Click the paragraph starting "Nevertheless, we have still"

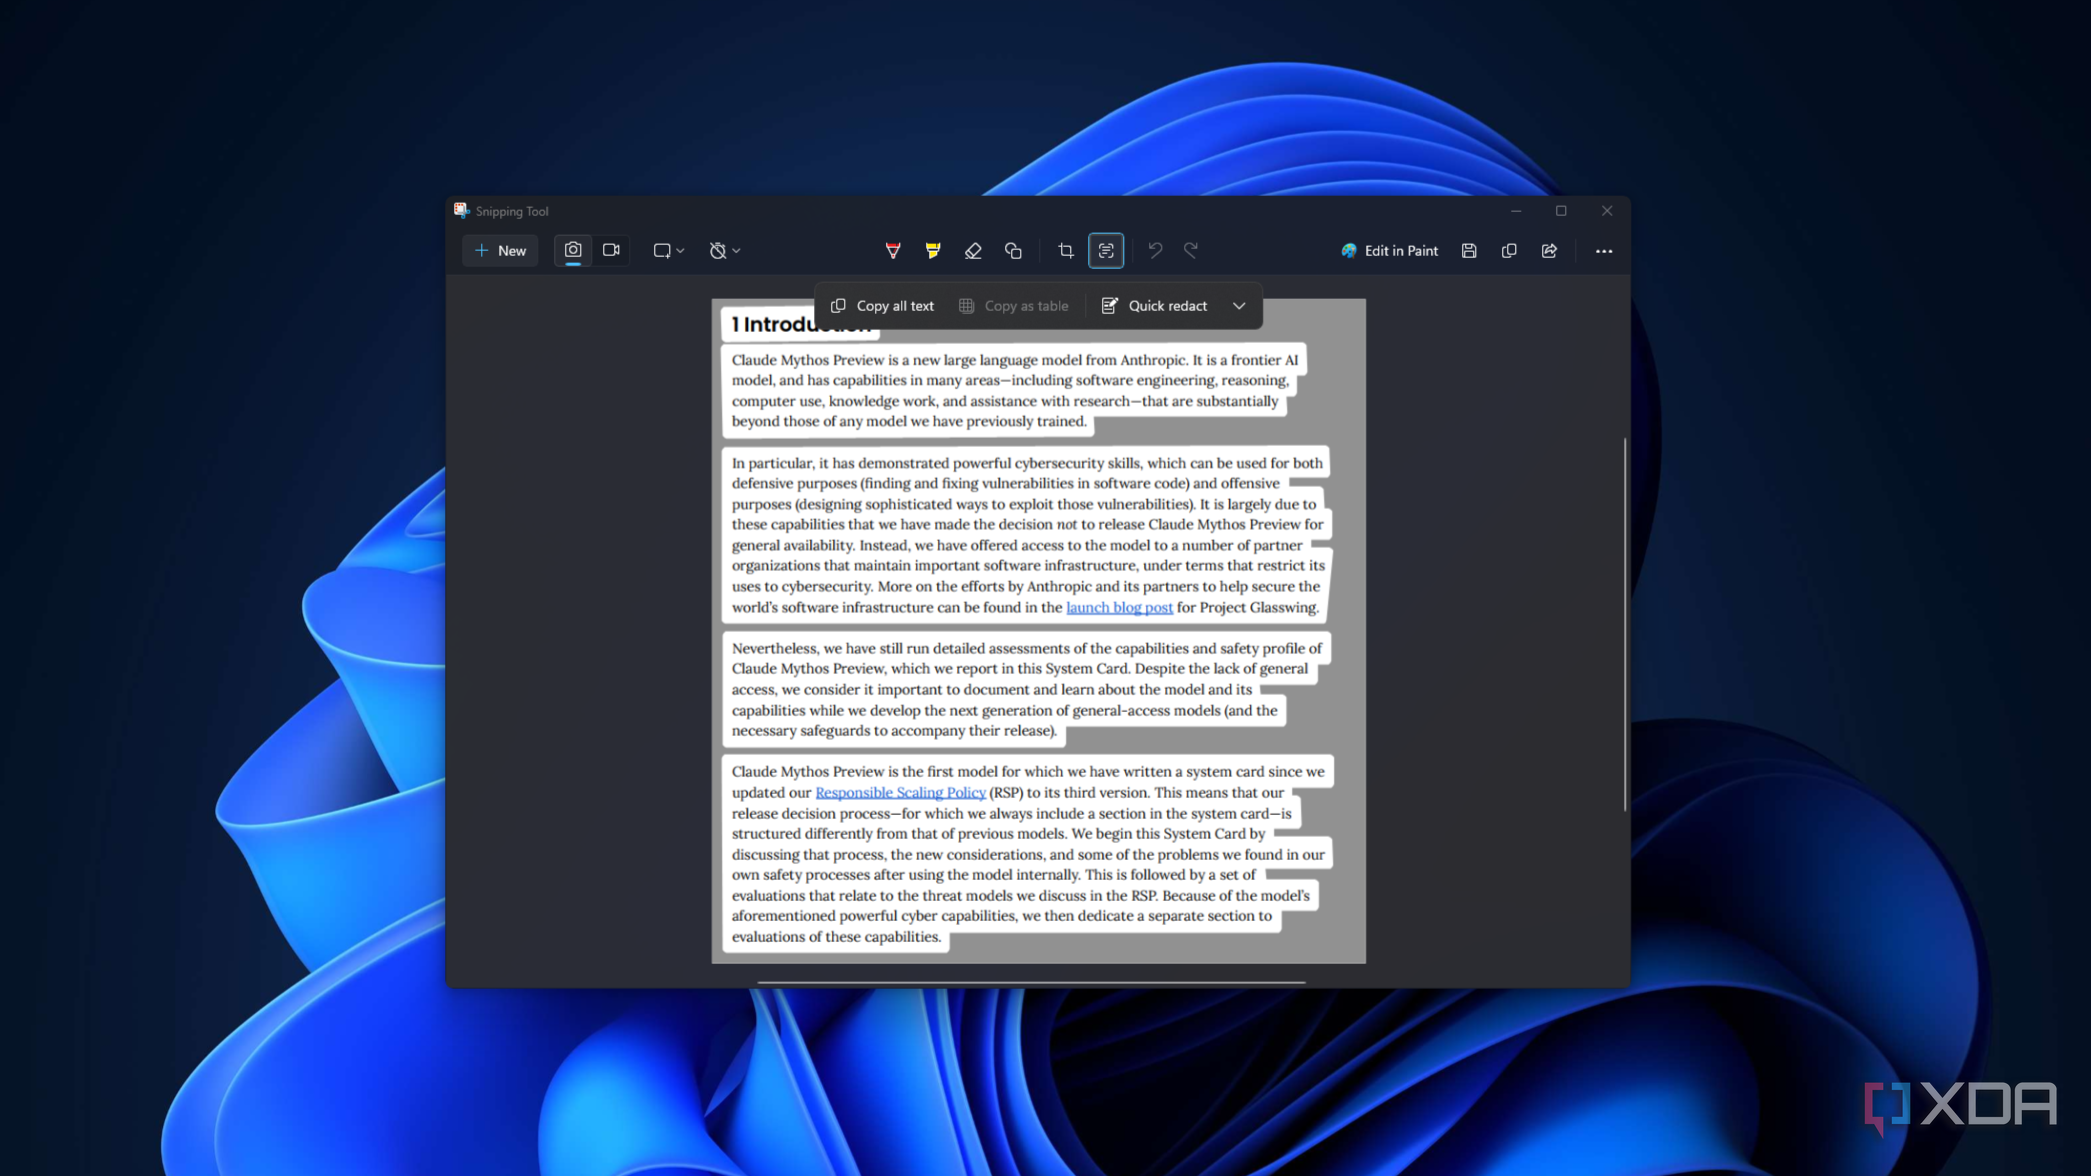pyautogui.click(x=1027, y=689)
